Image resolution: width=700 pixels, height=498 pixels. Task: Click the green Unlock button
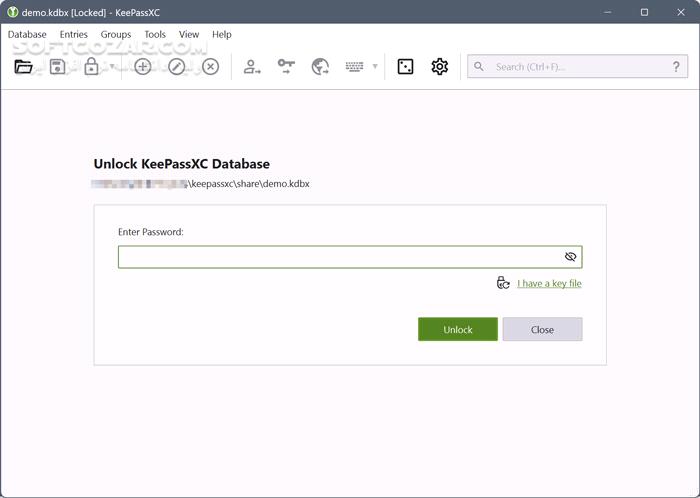point(458,329)
